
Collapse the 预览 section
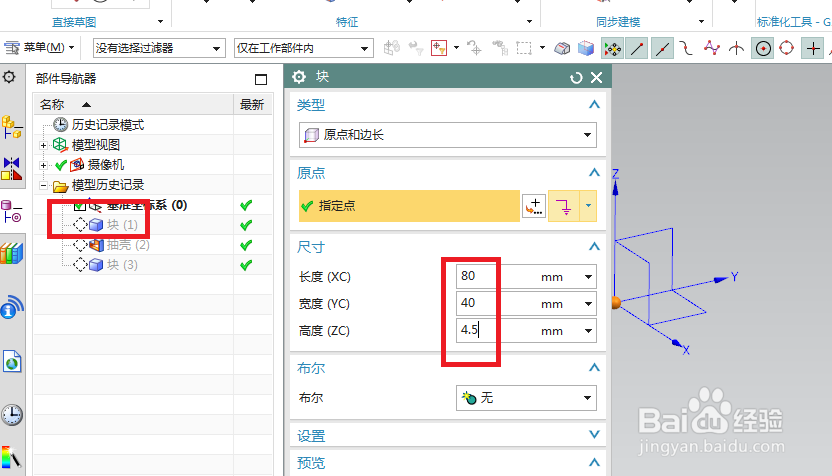594,463
